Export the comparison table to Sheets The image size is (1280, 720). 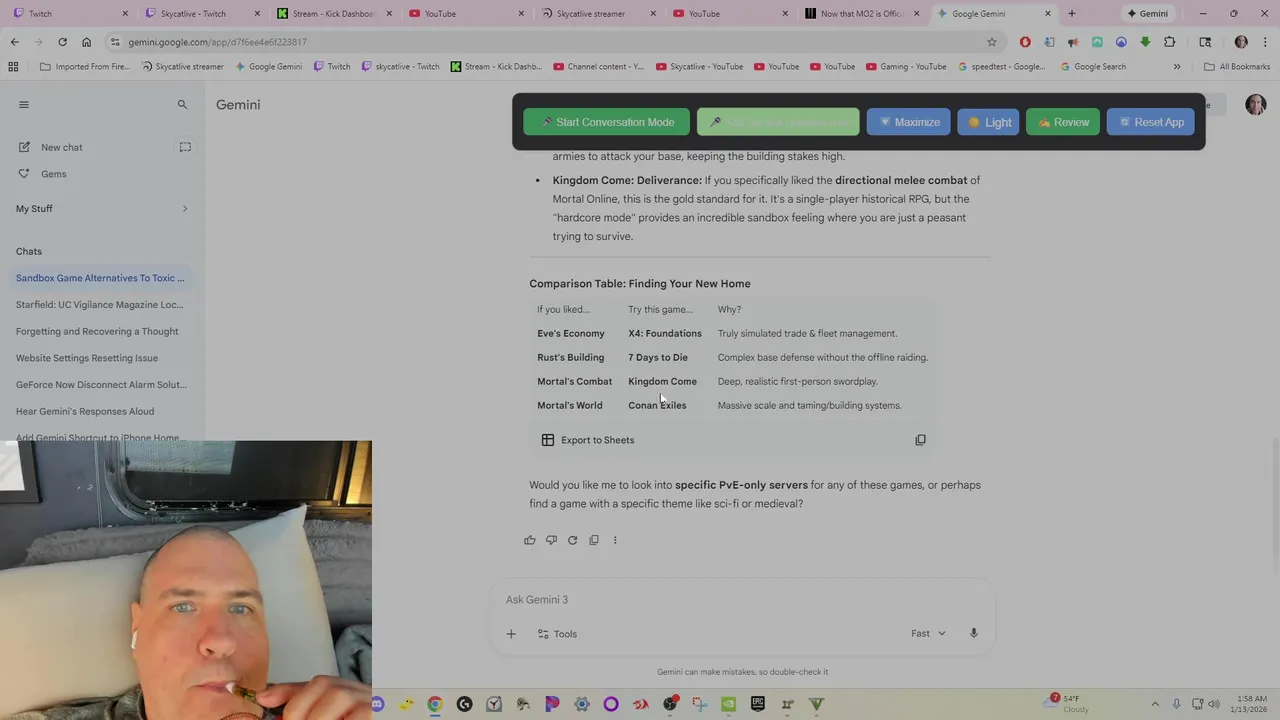[588, 440]
